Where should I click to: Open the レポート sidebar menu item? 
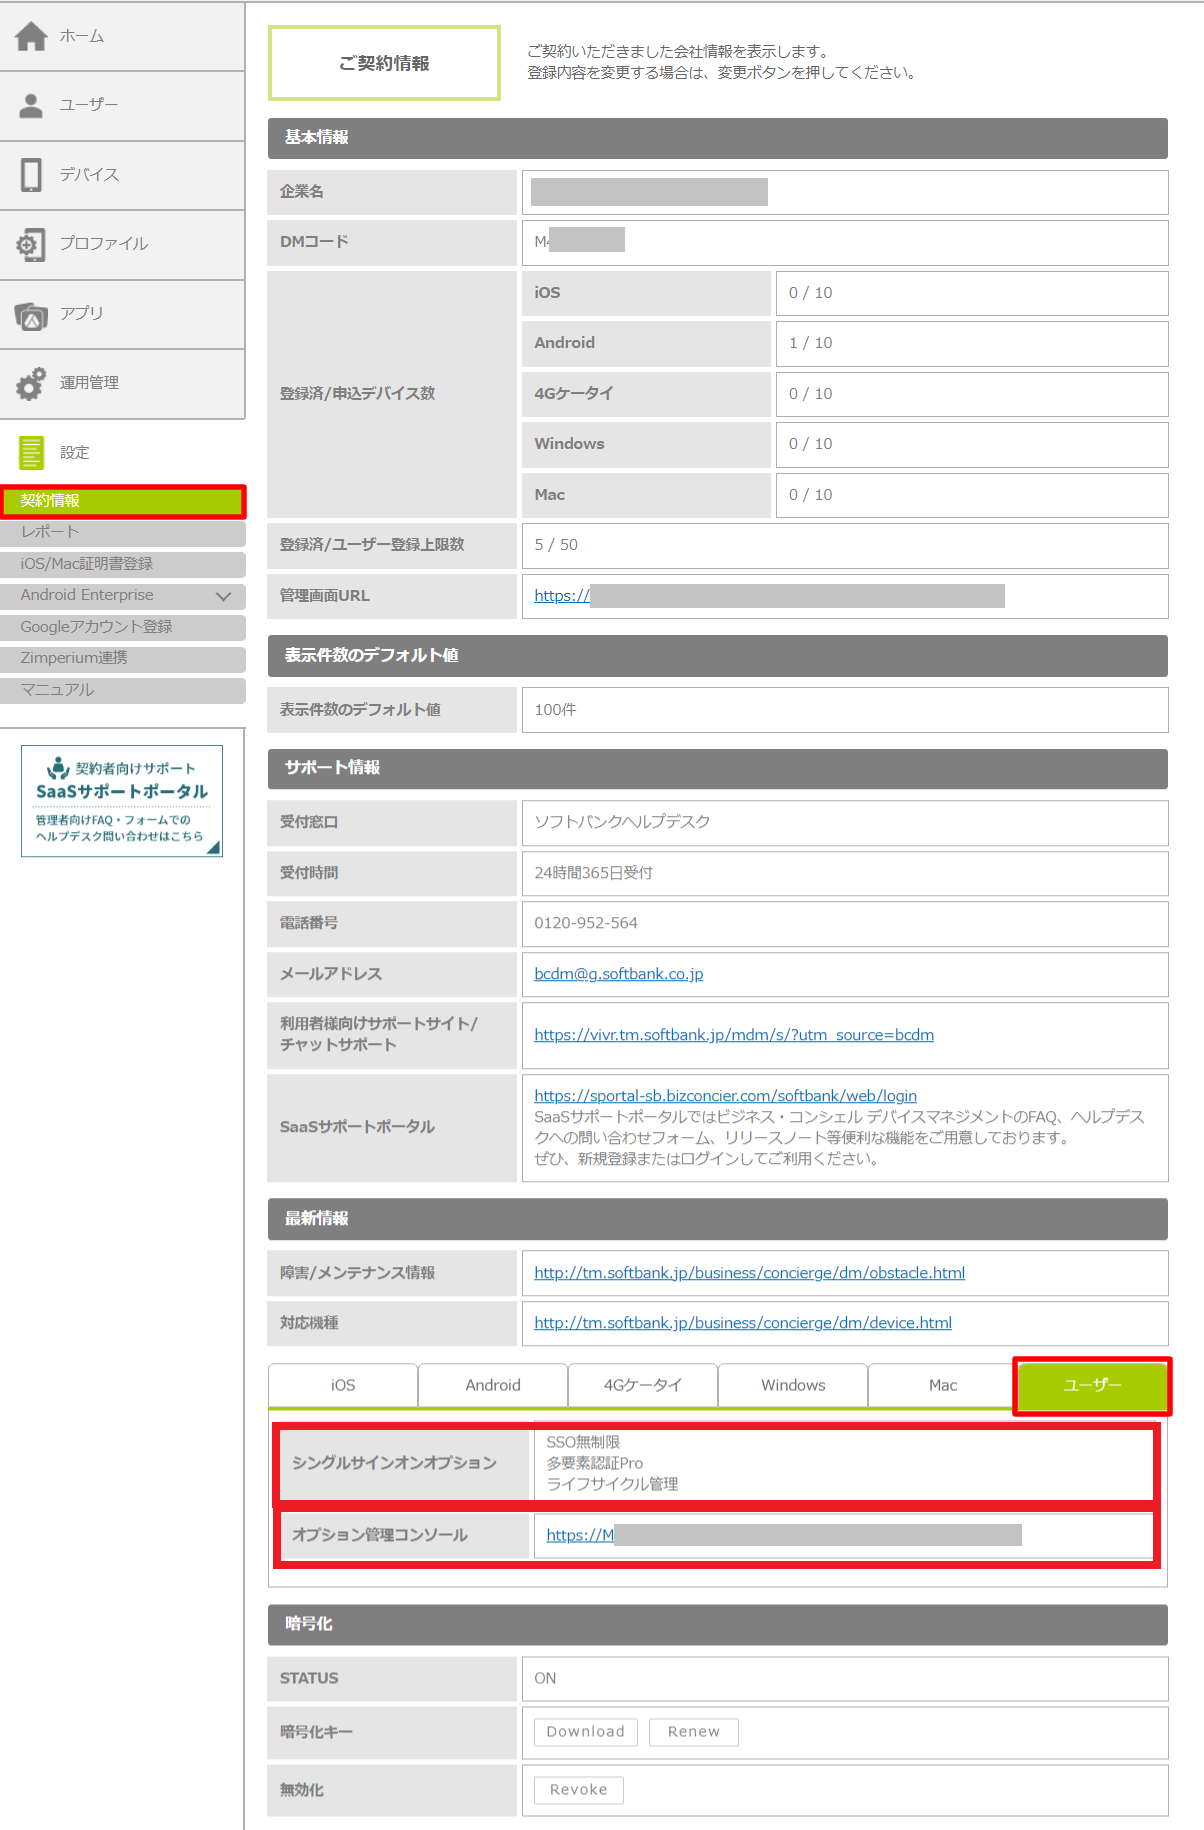(50, 532)
